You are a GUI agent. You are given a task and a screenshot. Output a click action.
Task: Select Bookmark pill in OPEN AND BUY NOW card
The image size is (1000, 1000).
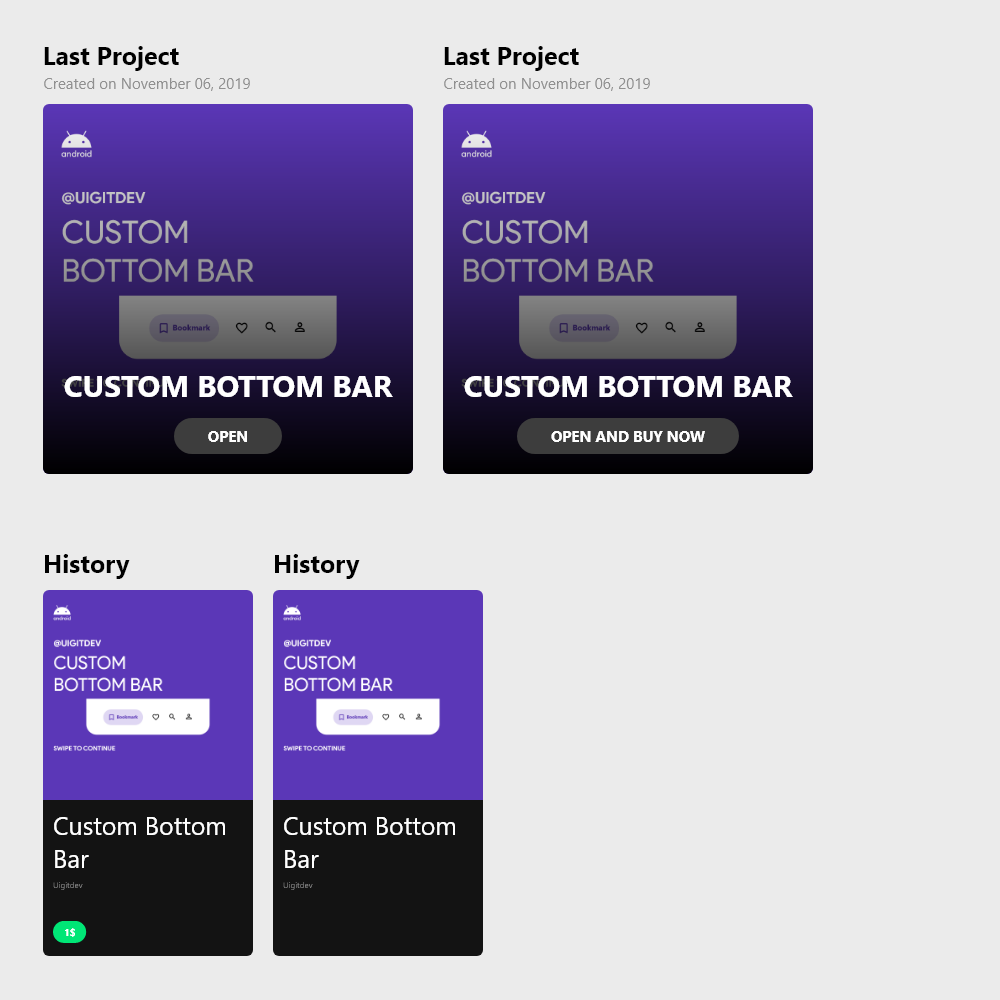tap(584, 328)
